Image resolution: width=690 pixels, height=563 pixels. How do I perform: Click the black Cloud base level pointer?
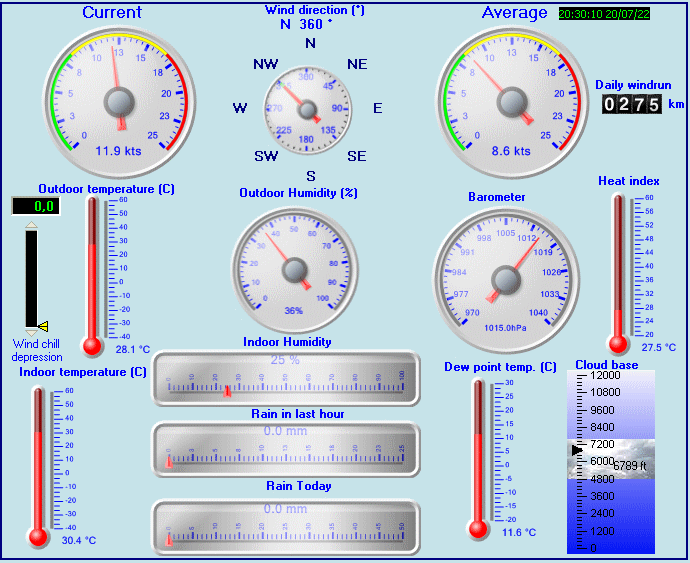click(575, 451)
